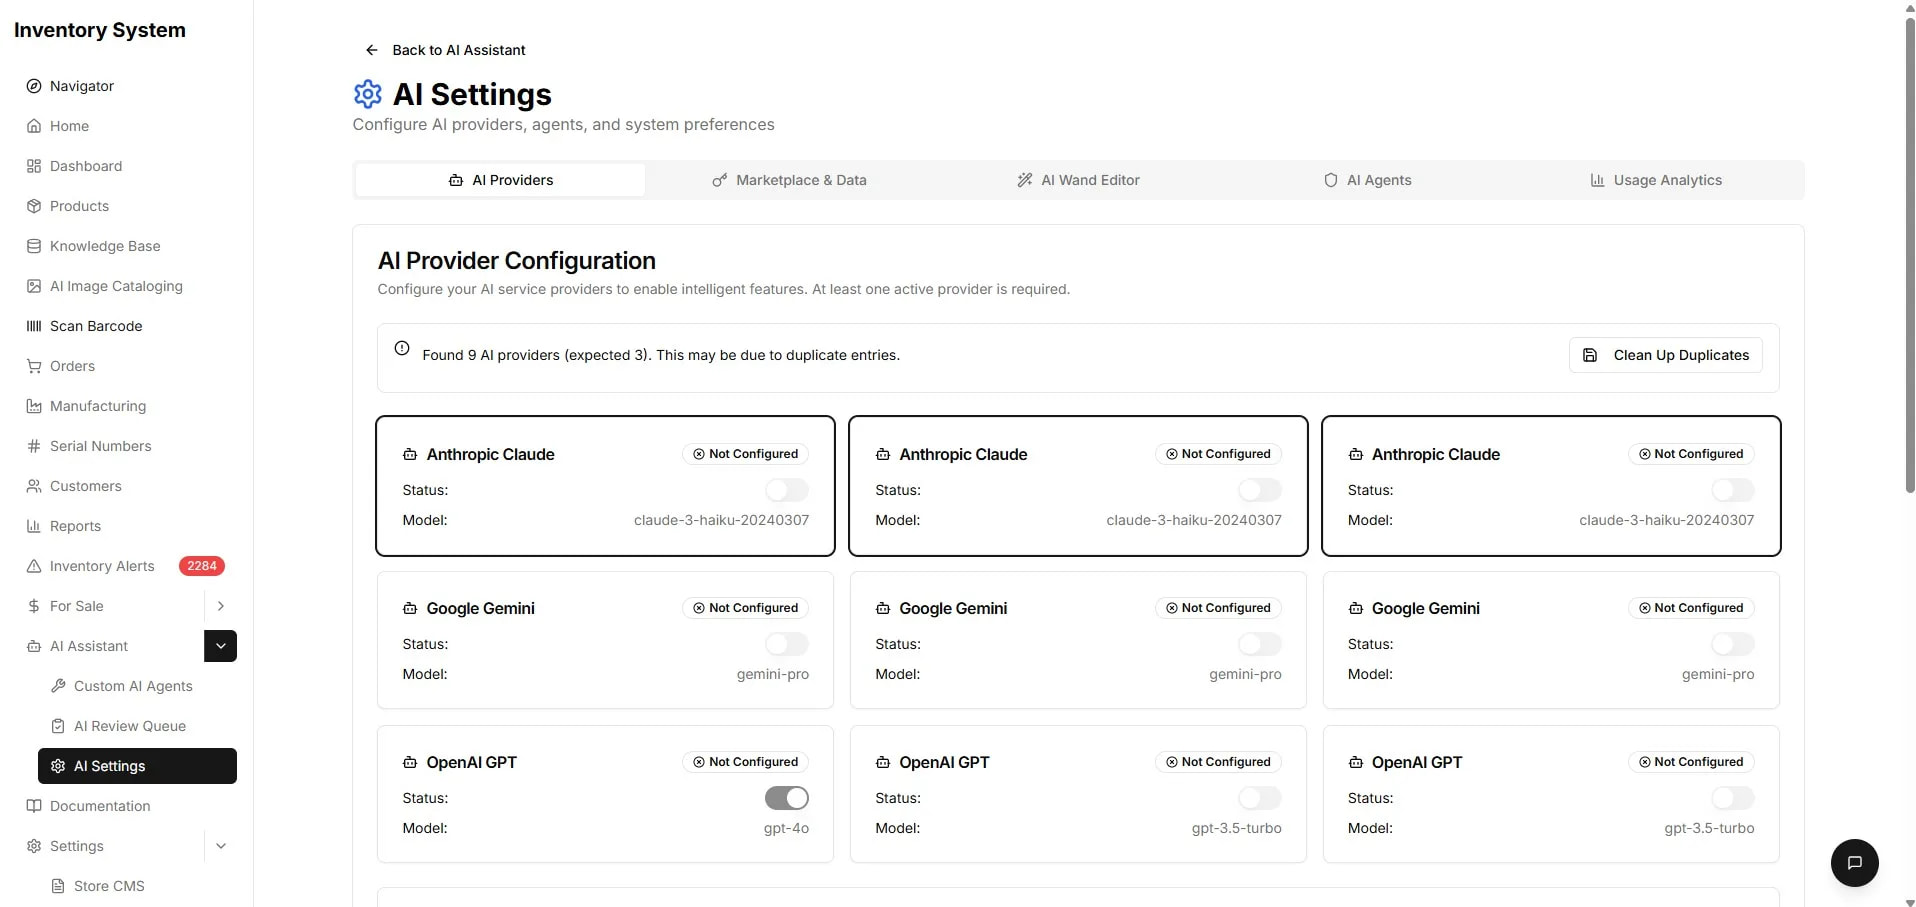The width and height of the screenshot is (1916, 907).
Task: Click the Home house icon
Action: 34,126
